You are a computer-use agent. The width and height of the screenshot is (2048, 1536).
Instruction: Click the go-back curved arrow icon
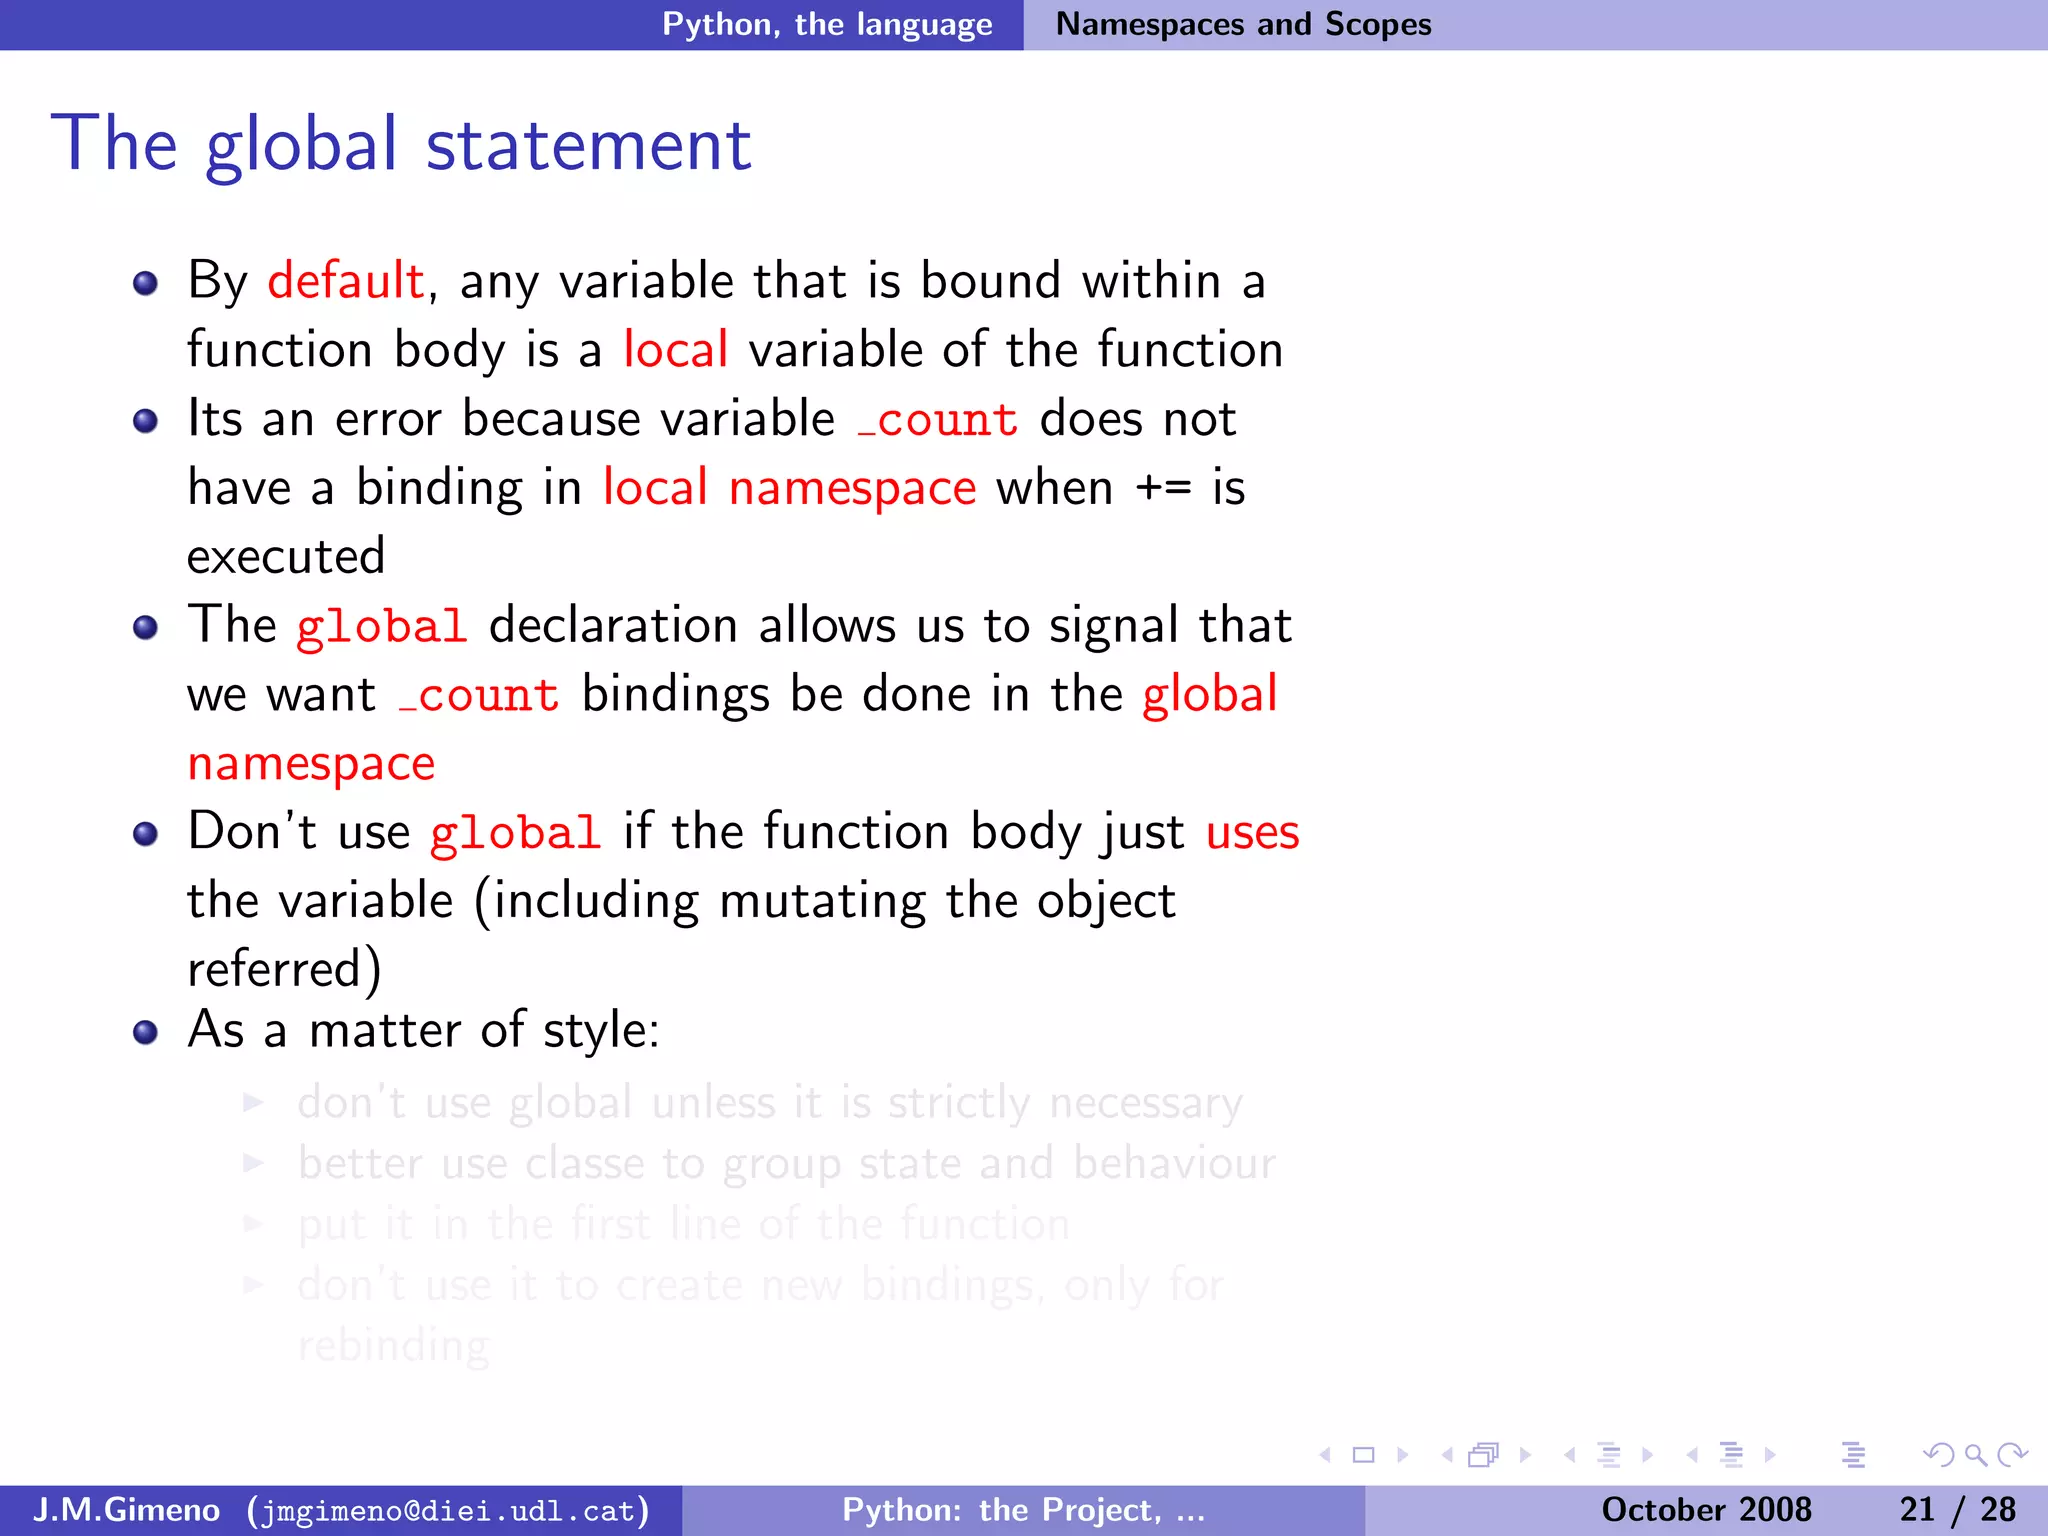click(x=1939, y=1455)
